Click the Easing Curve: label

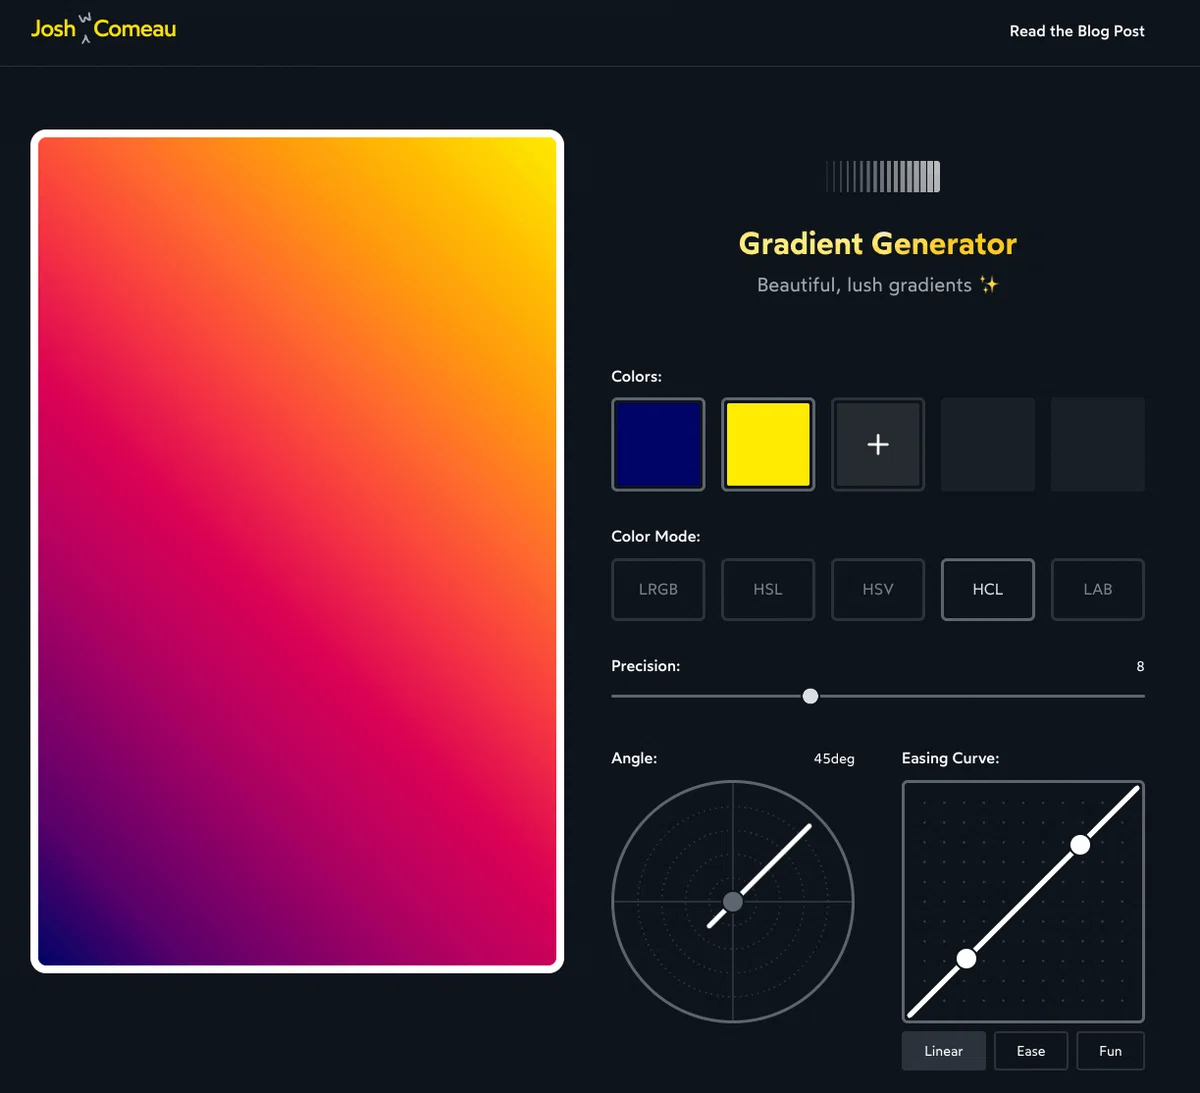tap(950, 759)
